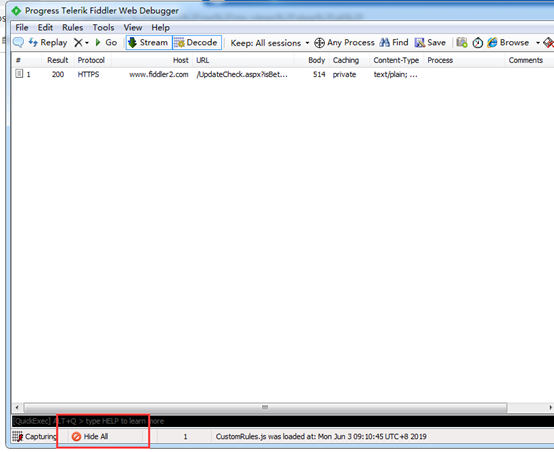Open the Tools menu
This screenshot has width=554, height=452.
103,28
